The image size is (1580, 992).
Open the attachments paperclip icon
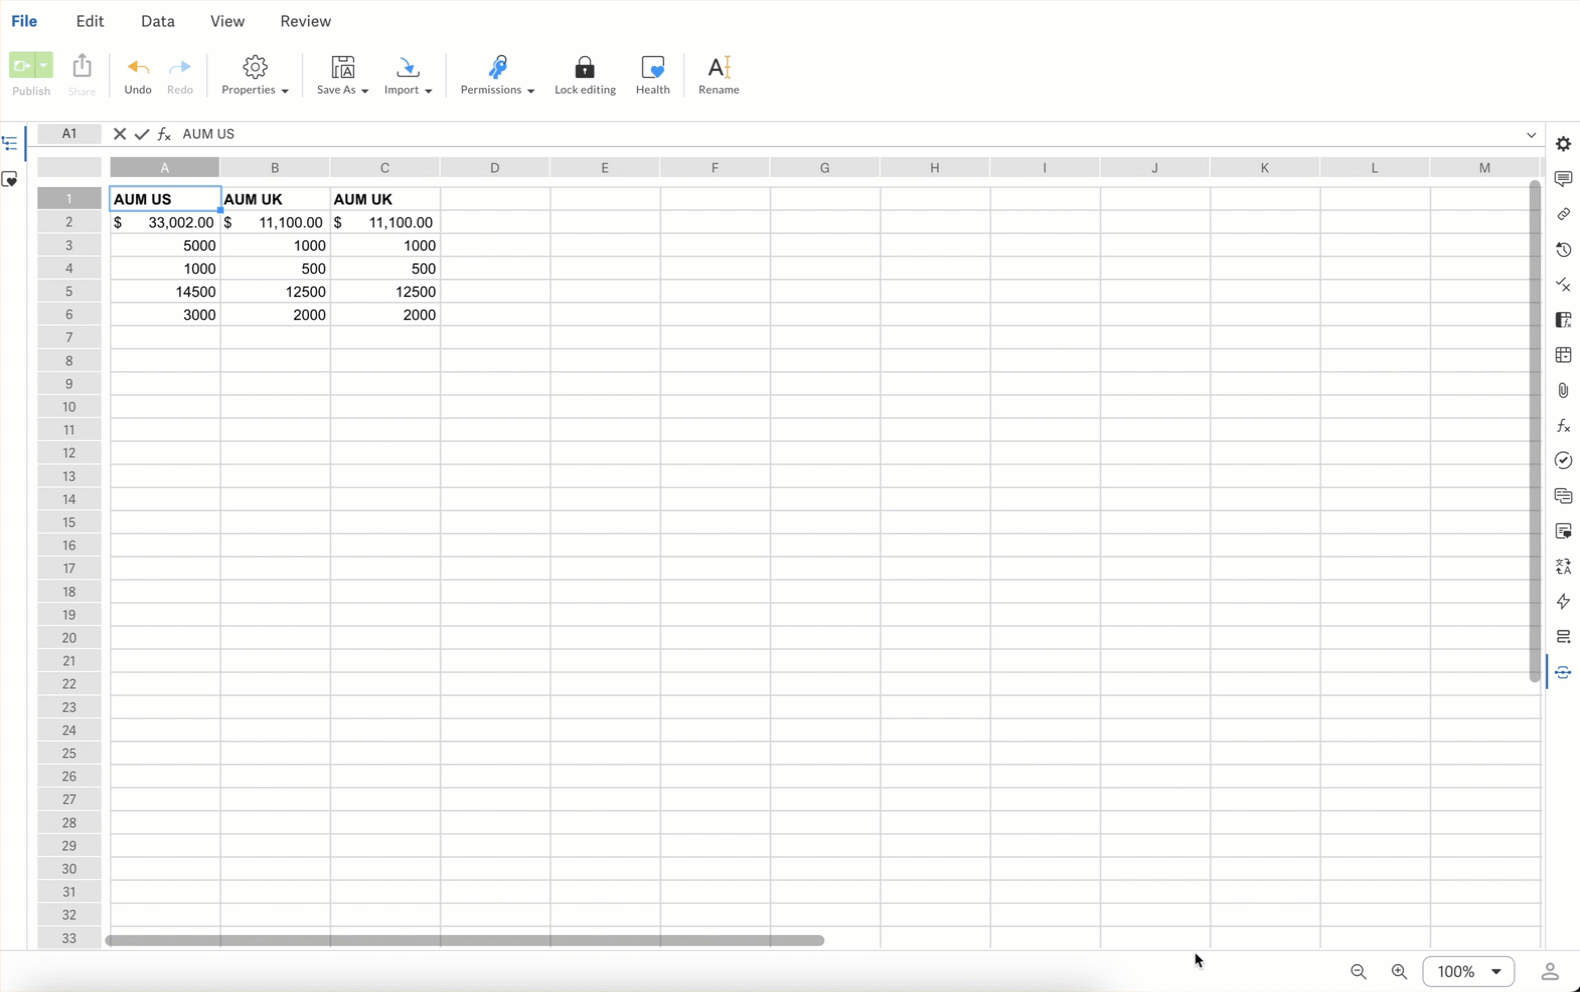(1564, 391)
